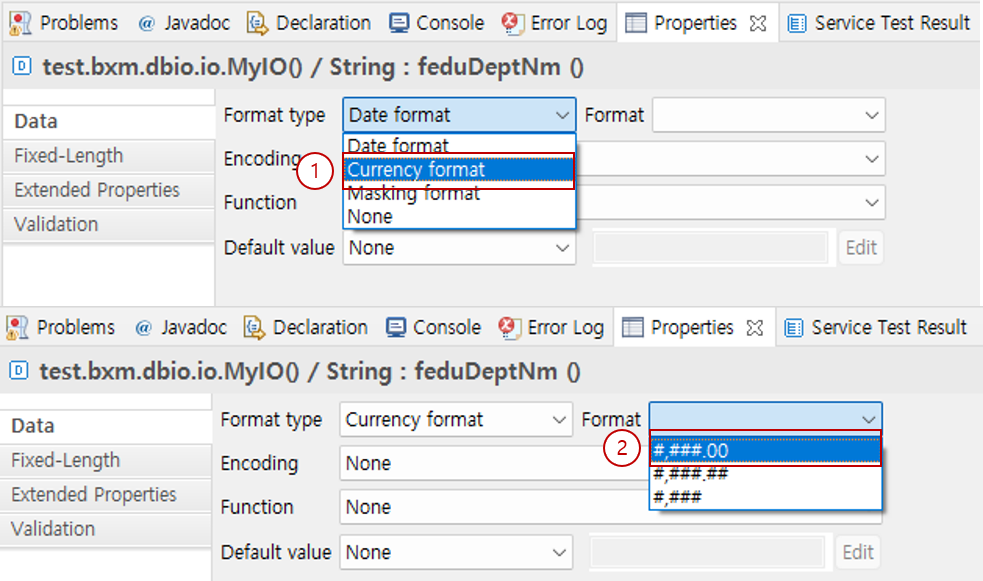Click the Console monitor icon in the lower tab bar
The height and width of the screenshot is (581, 983).
tap(396, 328)
